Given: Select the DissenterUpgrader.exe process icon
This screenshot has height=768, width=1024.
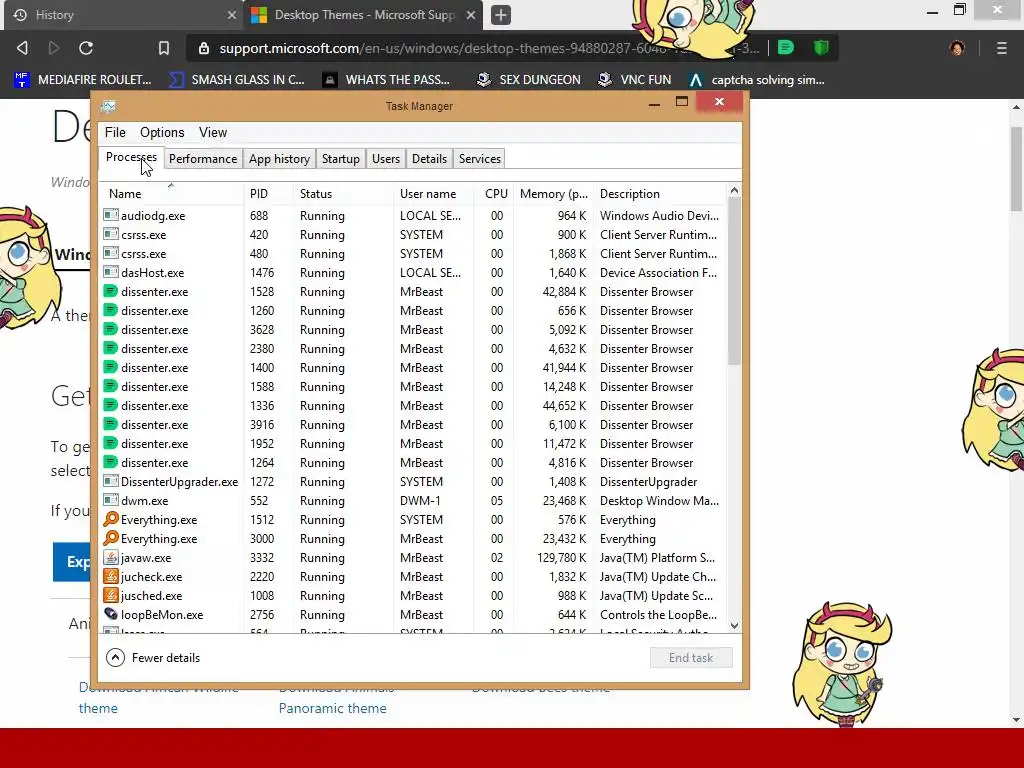Looking at the screenshot, I should 111,481.
